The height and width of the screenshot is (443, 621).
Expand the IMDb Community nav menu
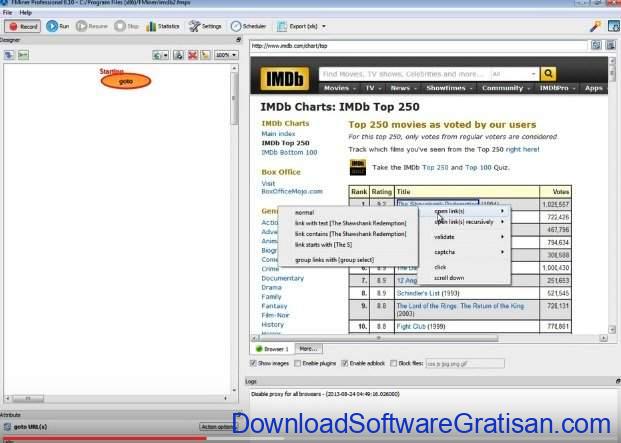[506, 88]
